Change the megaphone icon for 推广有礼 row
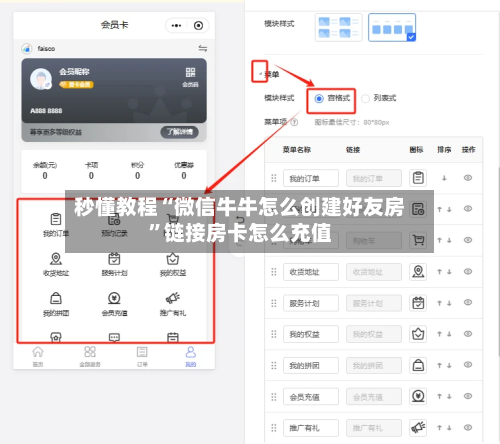Screen dimensions: 500x444 tap(418, 428)
